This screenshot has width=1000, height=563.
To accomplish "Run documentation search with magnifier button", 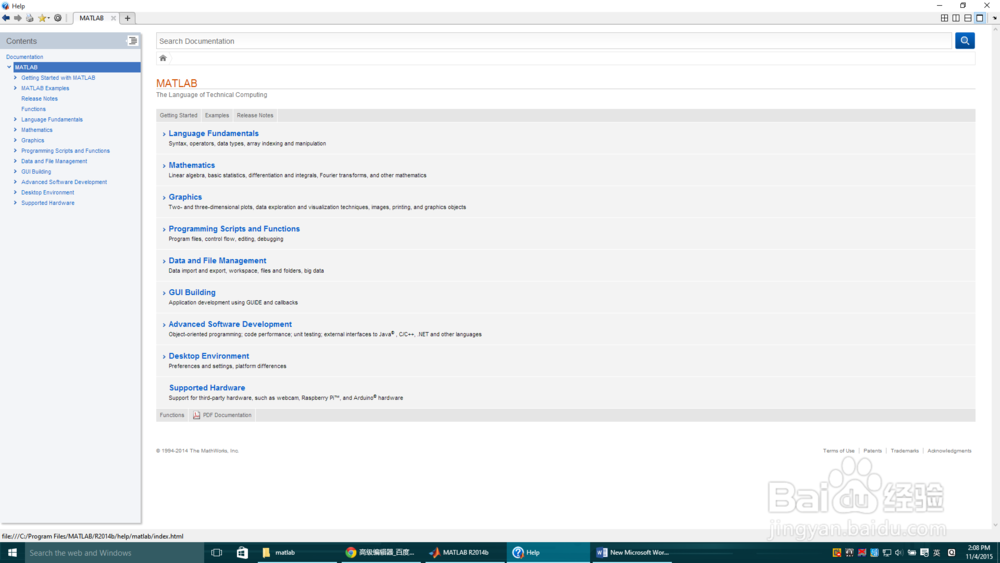I will tap(964, 41).
